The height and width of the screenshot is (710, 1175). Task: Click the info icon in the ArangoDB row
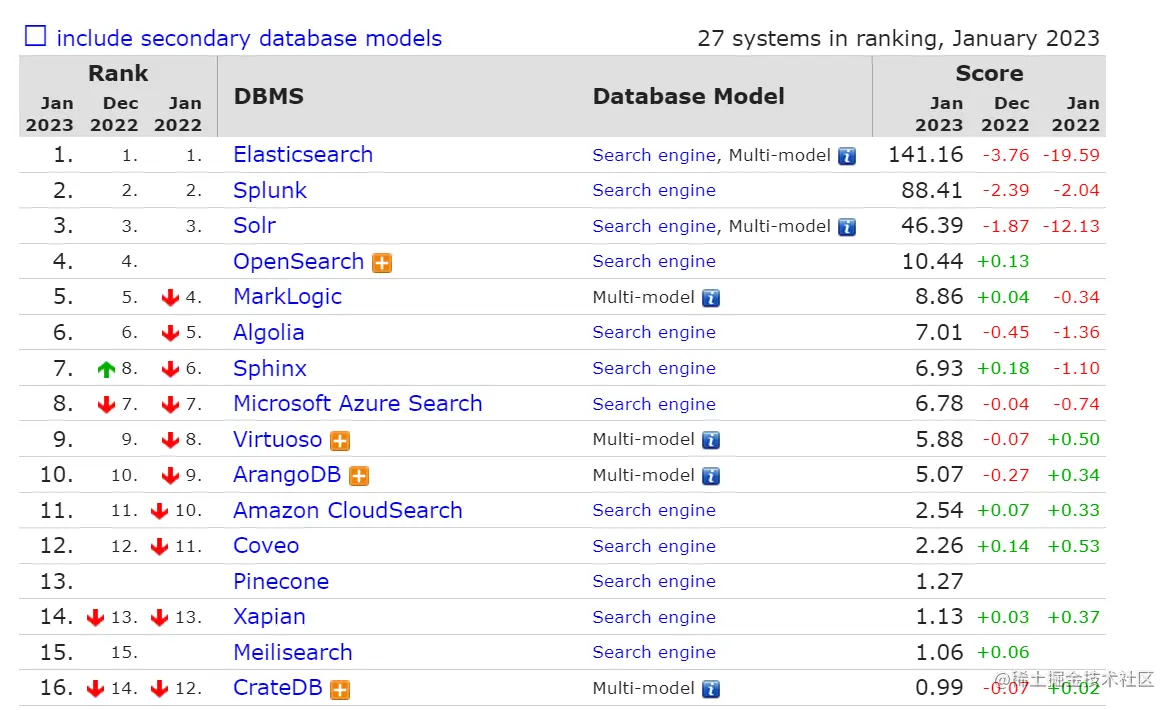(711, 476)
